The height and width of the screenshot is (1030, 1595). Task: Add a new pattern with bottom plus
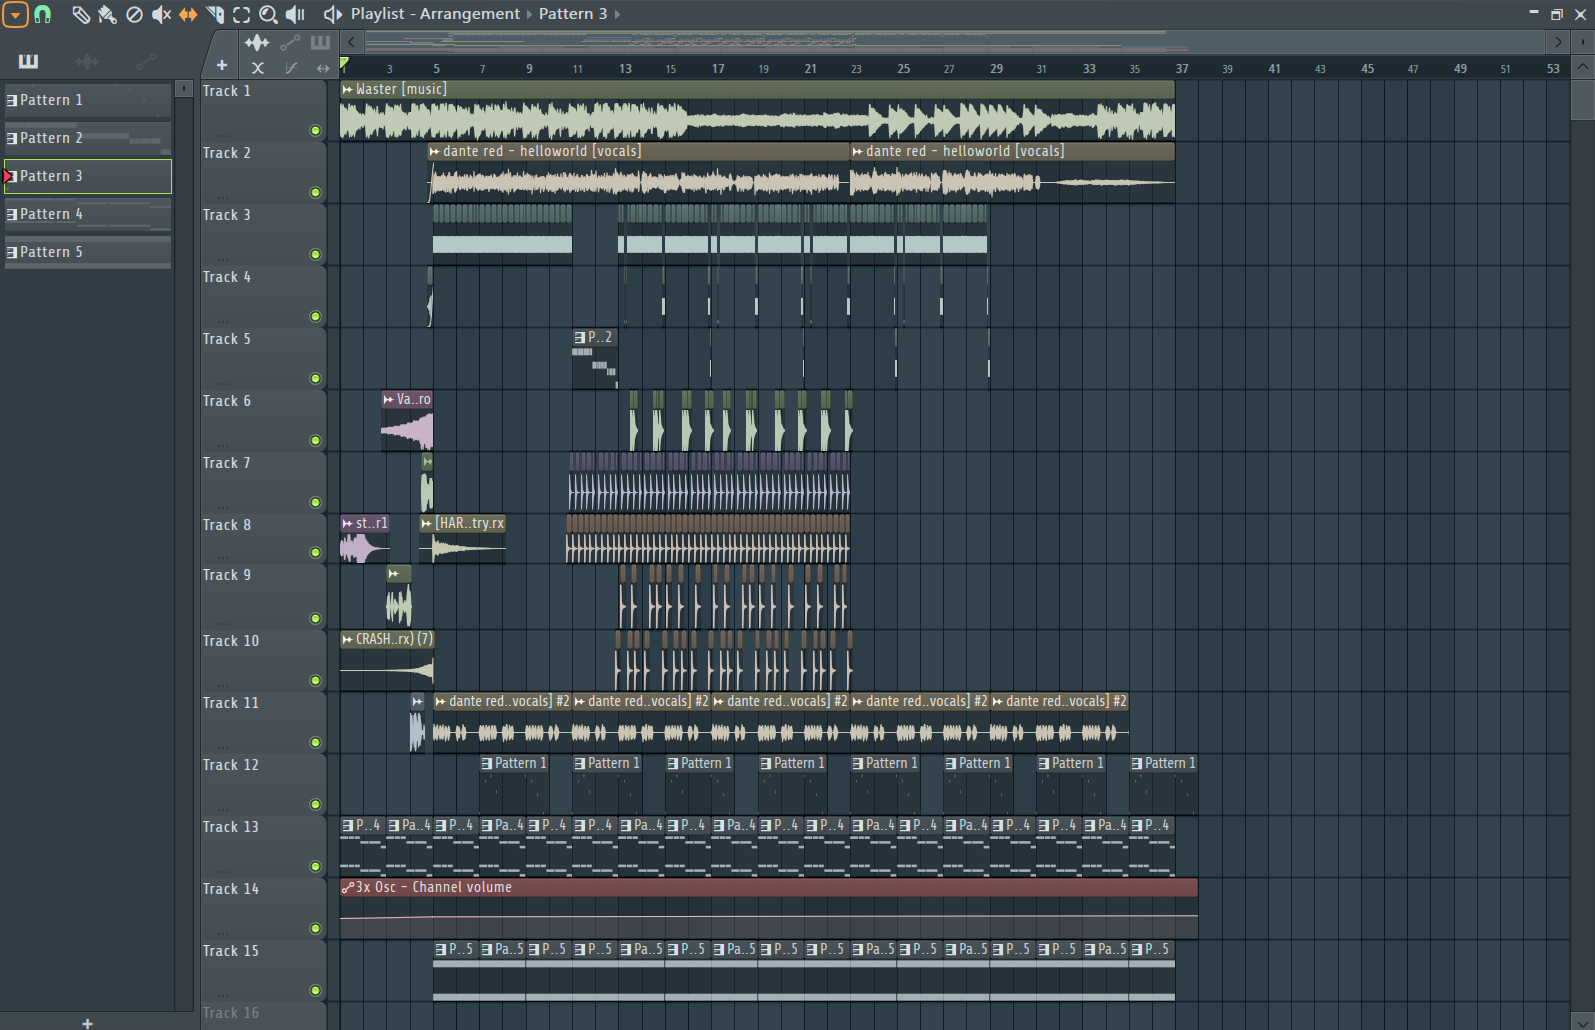(x=87, y=1022)
